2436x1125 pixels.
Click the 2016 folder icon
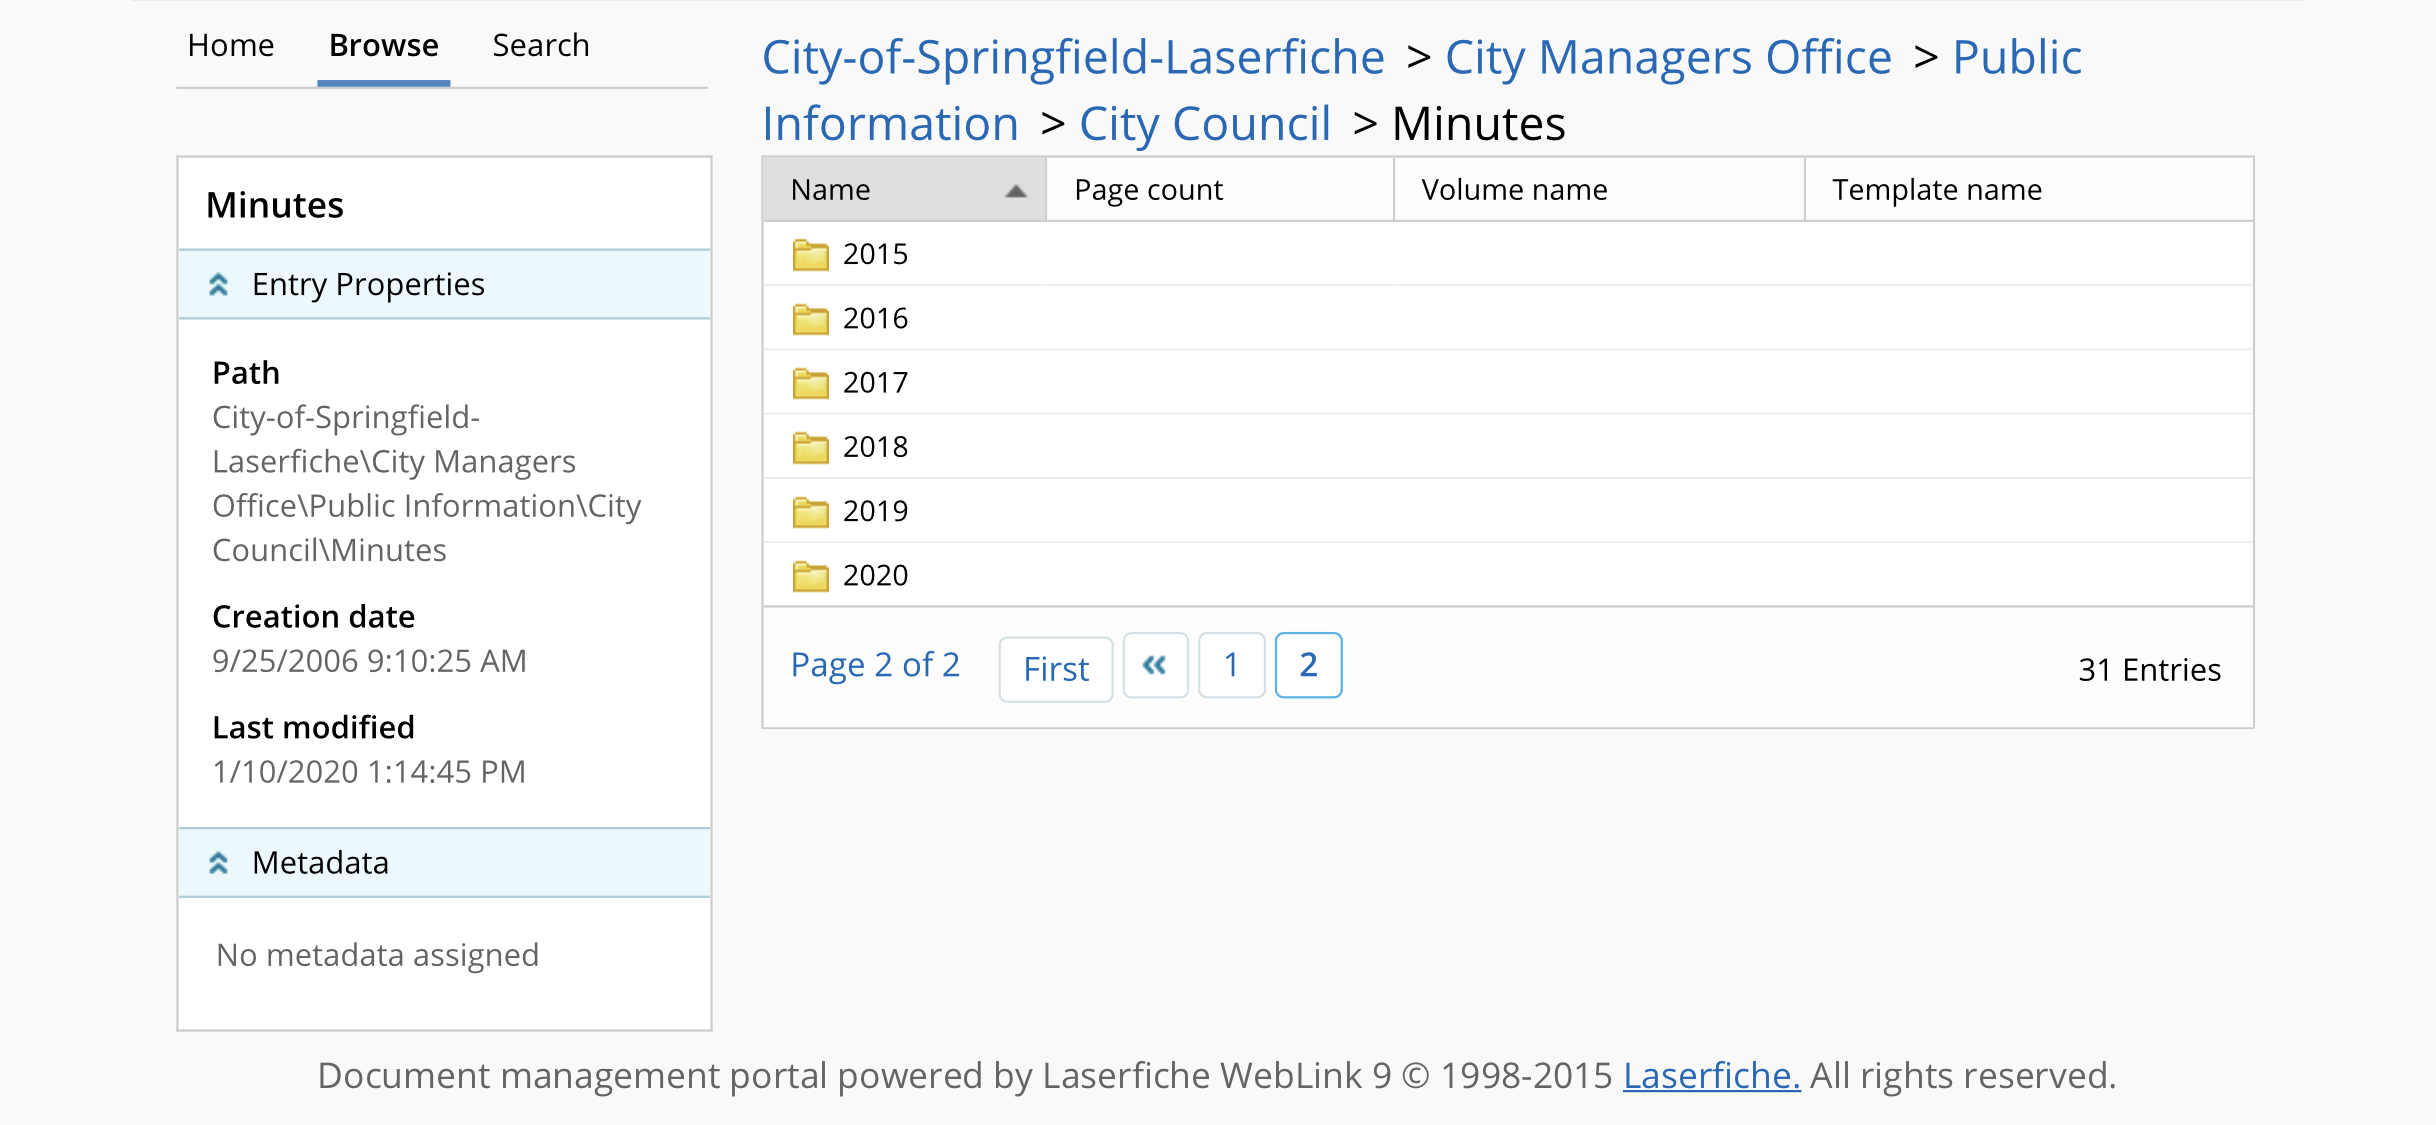point(810,319)
